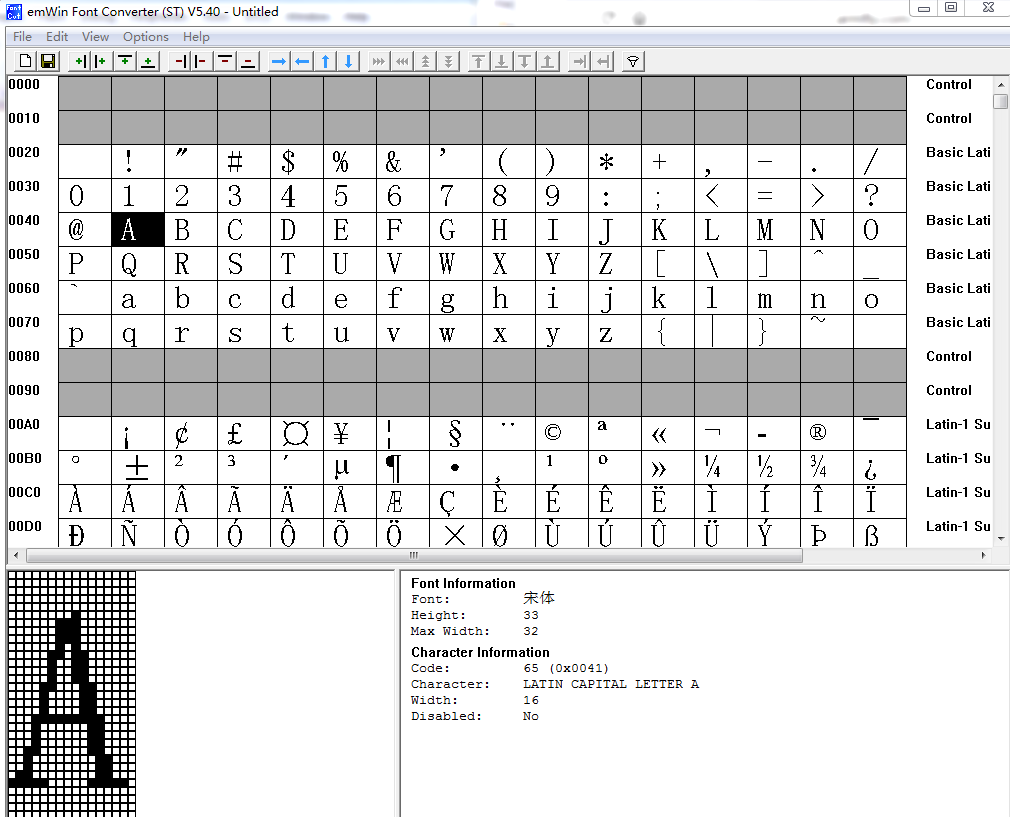
Task: Click the funnel filter icon in toolbar
Action: click(632, 61)
